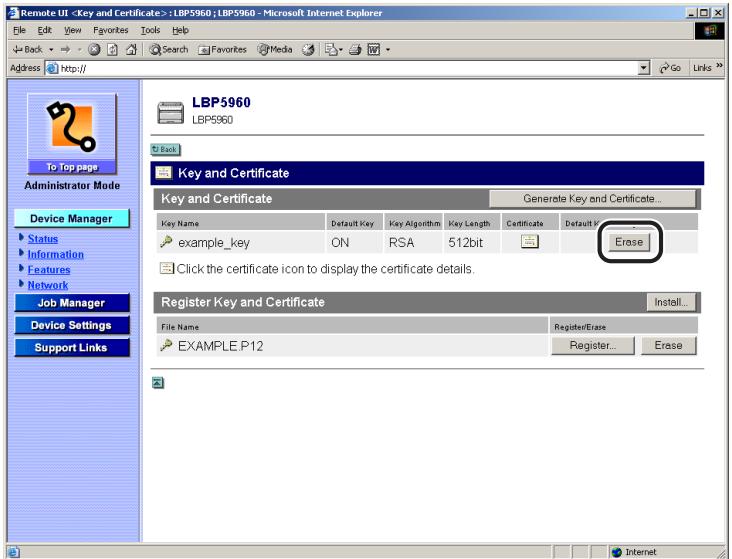732x559 pixels.
Task: Expand the Address bar dropdown
Action: (x=644, y=69)
